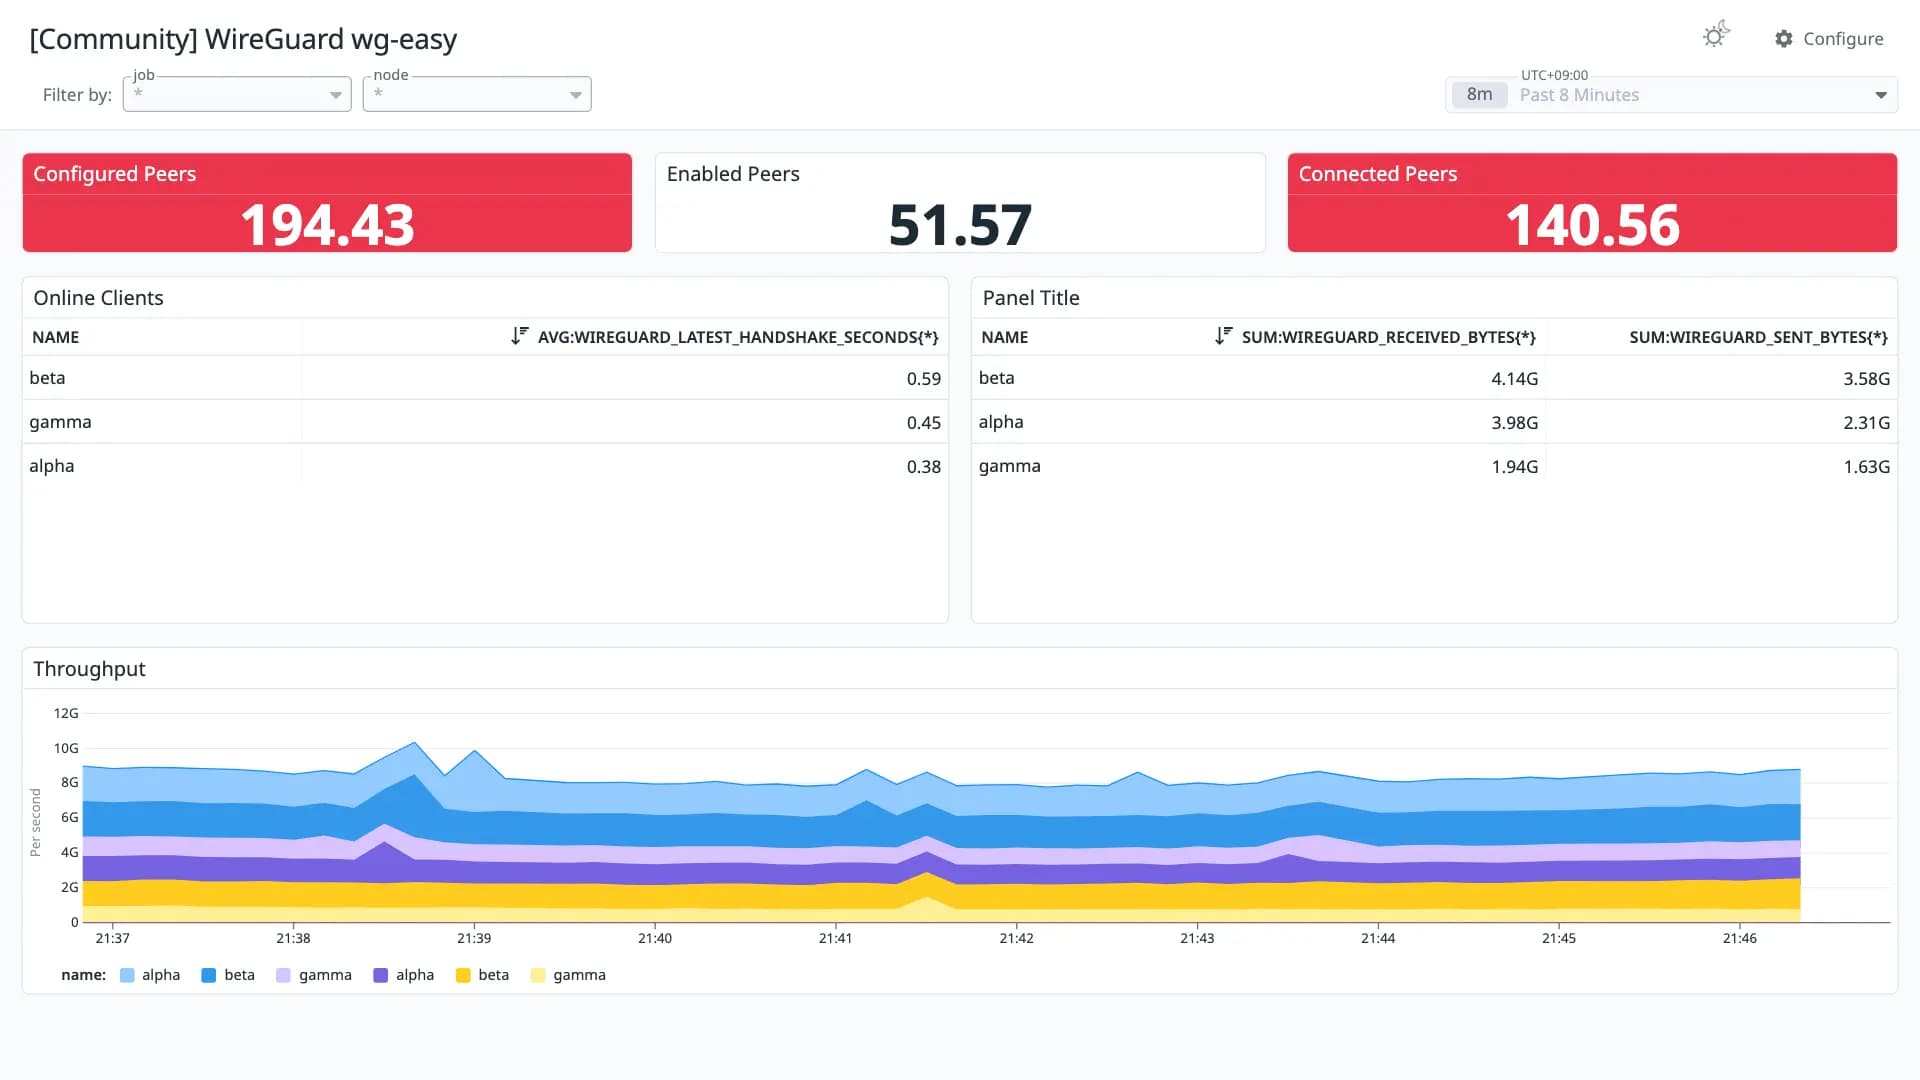This screenshot has width=1920, height=1080.
Task: Click the Throughput panel title
Action: click(x=89, y=669)
